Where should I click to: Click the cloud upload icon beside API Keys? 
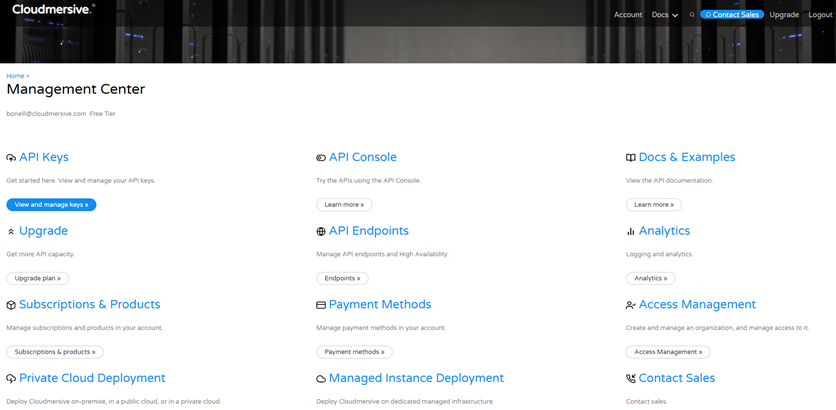11,158
